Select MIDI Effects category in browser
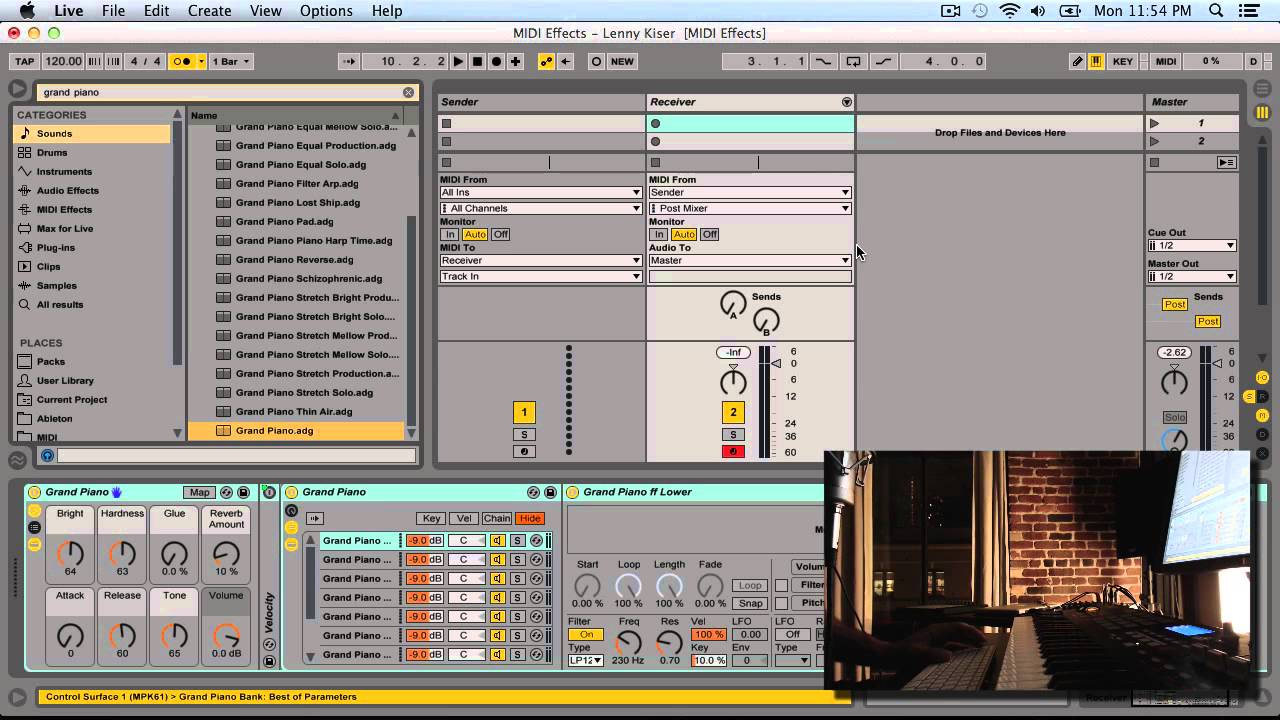 [93, 209]
